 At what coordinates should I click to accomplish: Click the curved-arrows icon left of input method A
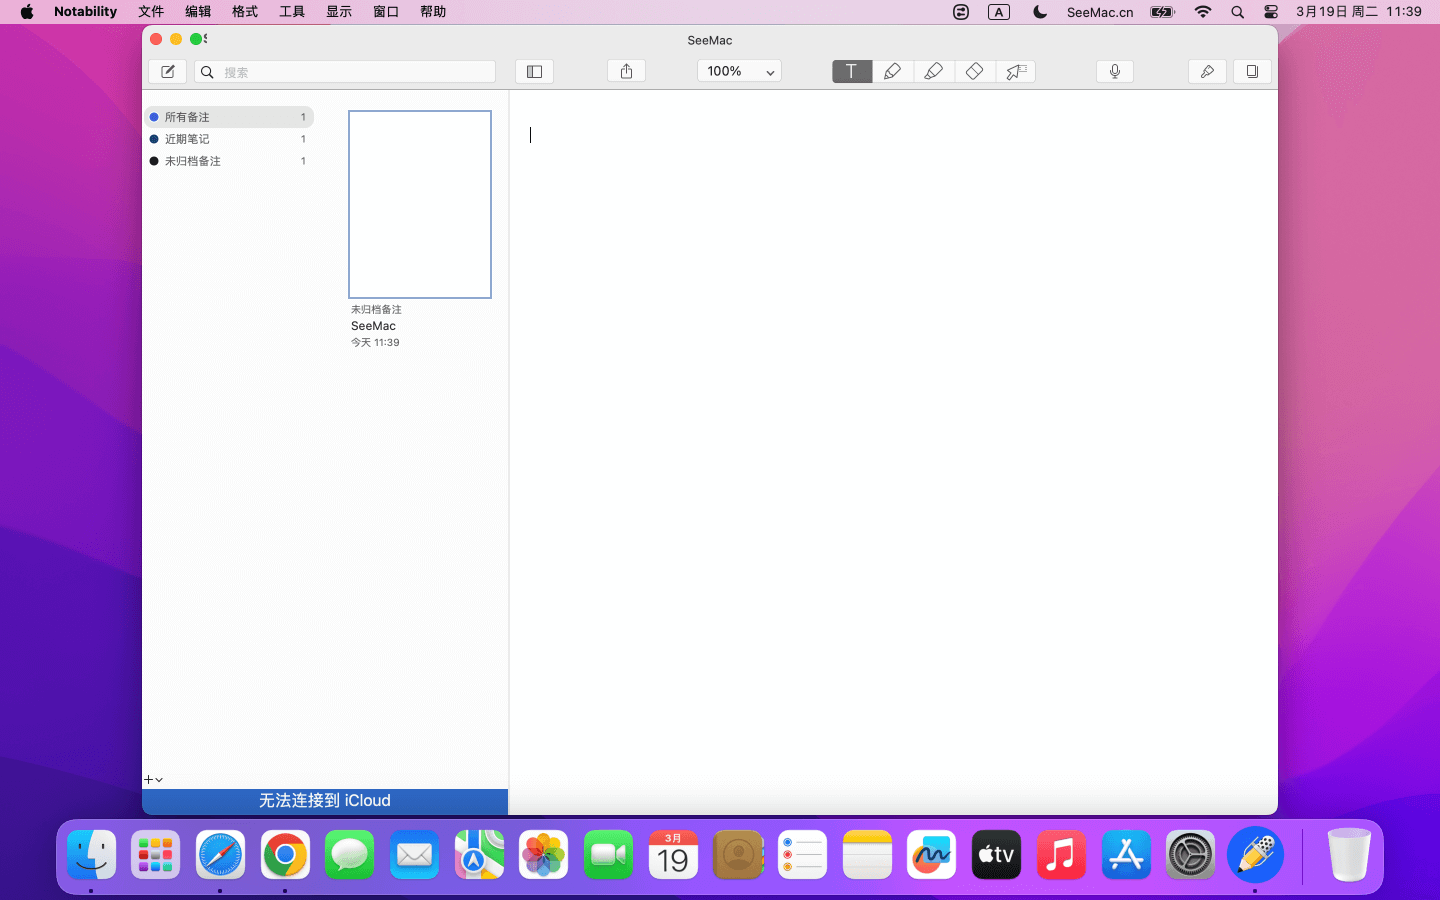(961, 12)
